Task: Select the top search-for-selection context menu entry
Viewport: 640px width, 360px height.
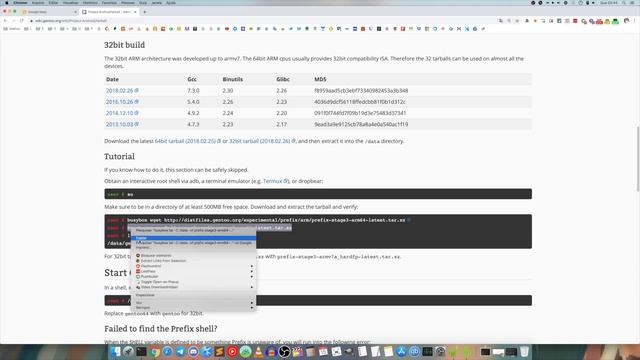Action: pos(193,230)
